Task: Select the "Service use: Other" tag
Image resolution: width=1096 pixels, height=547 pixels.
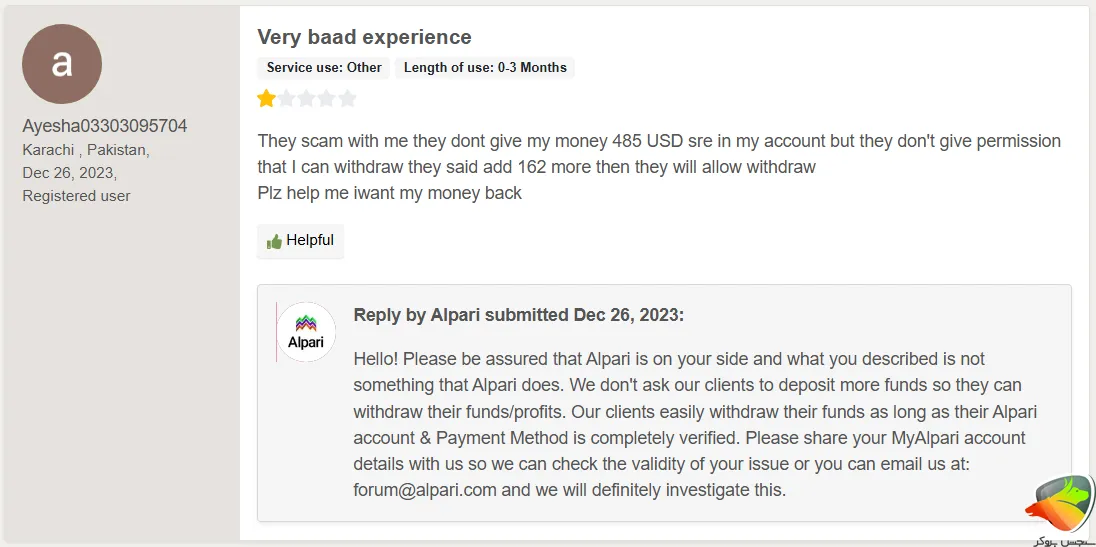Action: tap(324, 68)
